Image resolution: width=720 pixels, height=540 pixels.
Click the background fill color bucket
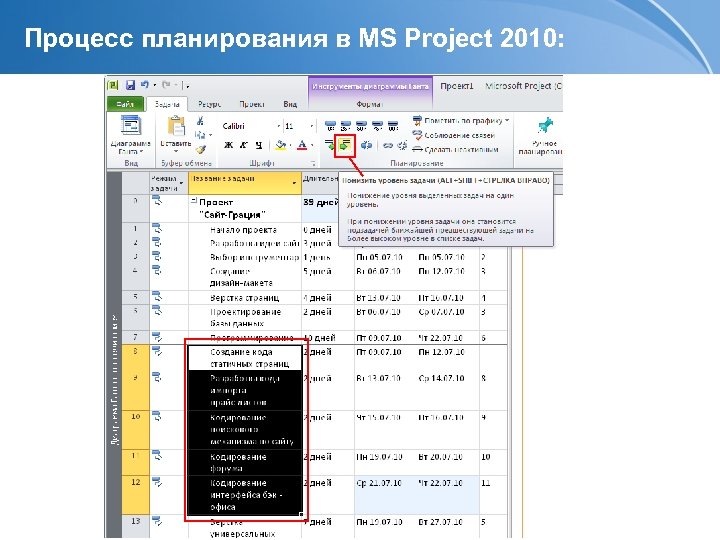click(x=280, y=146)
